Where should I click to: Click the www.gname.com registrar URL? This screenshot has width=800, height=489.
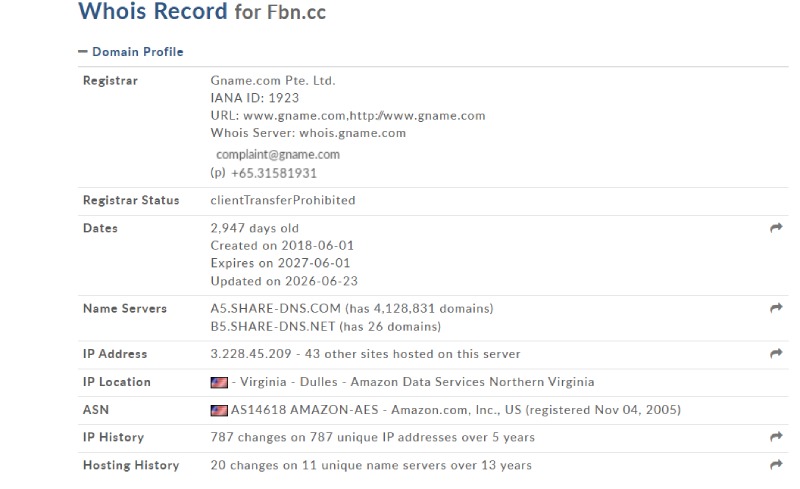pos(295,116)
